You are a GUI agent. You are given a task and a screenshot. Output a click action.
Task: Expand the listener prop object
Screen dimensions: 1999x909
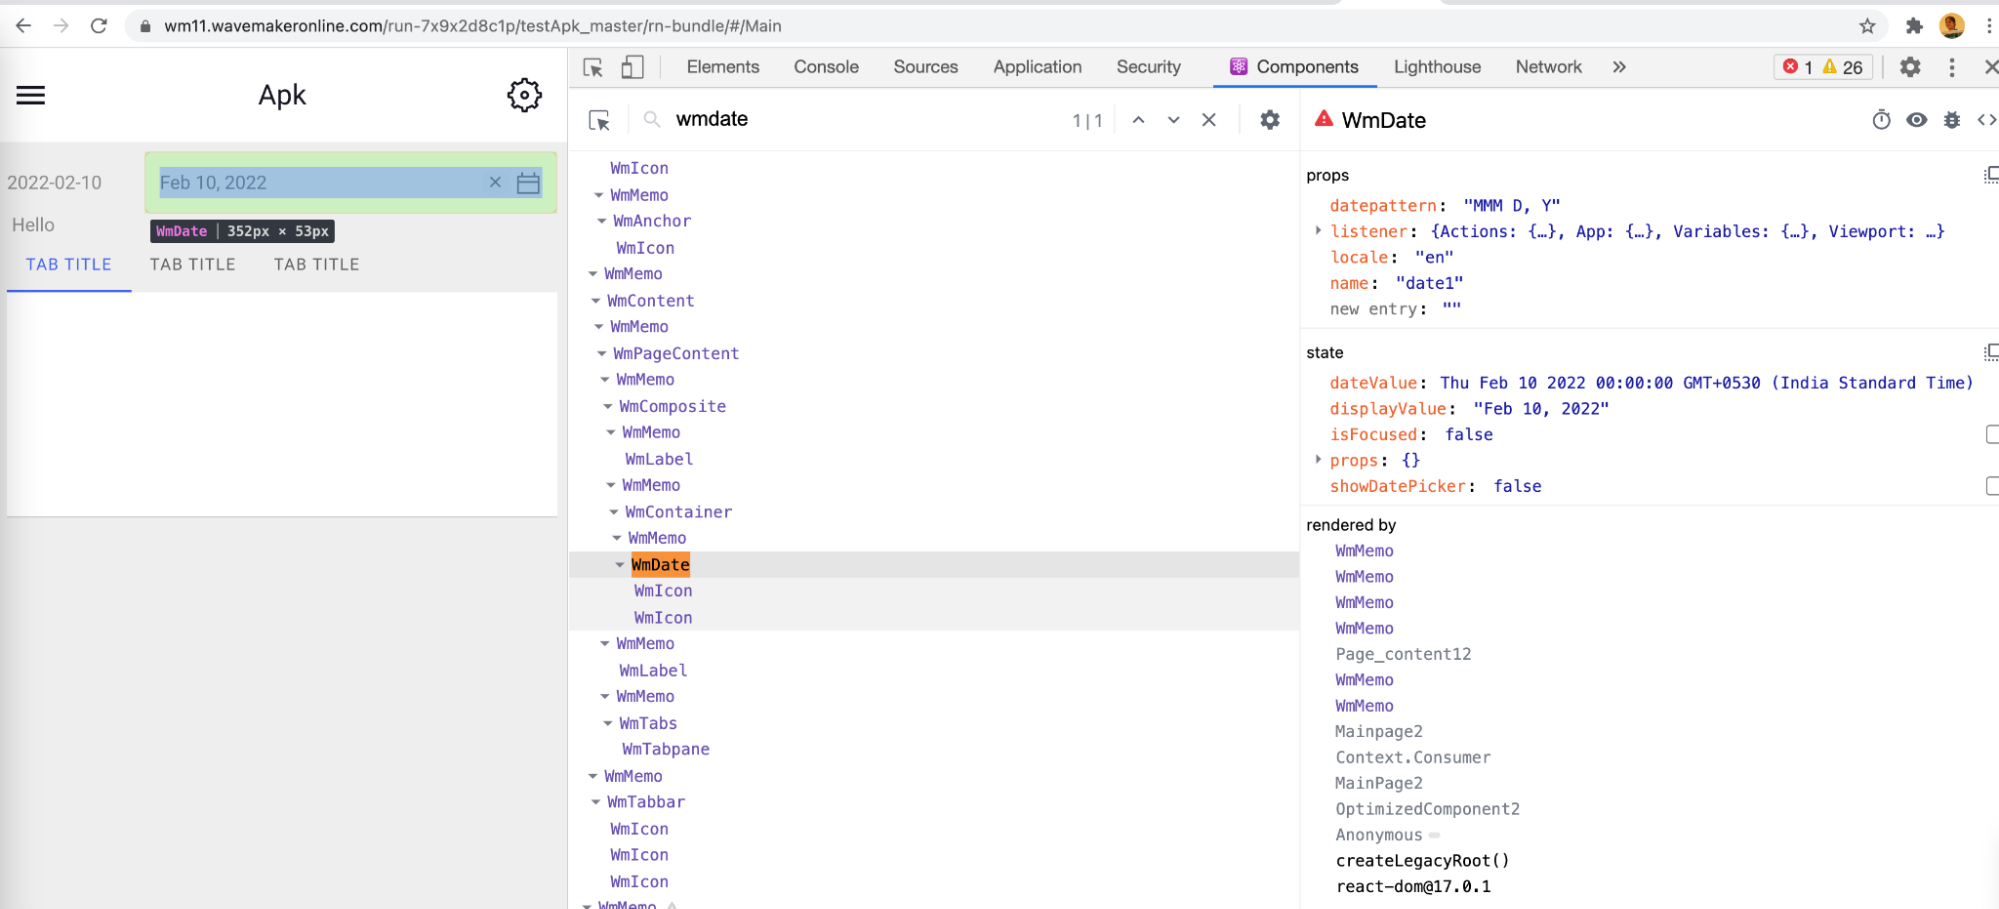tap(1318, 231)
